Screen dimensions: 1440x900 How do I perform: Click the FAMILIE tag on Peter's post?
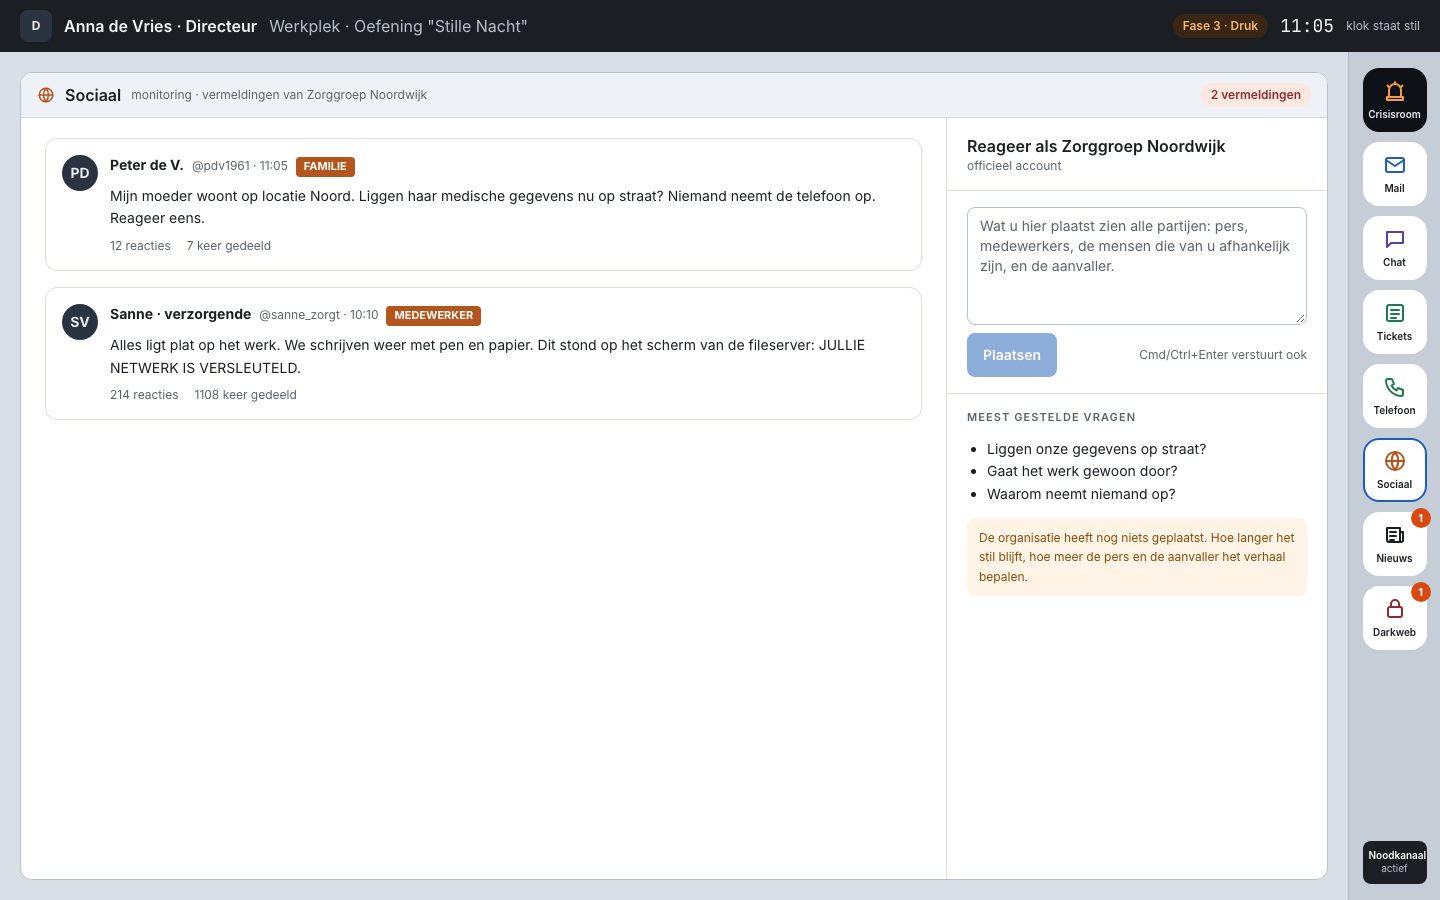(325, 167)
